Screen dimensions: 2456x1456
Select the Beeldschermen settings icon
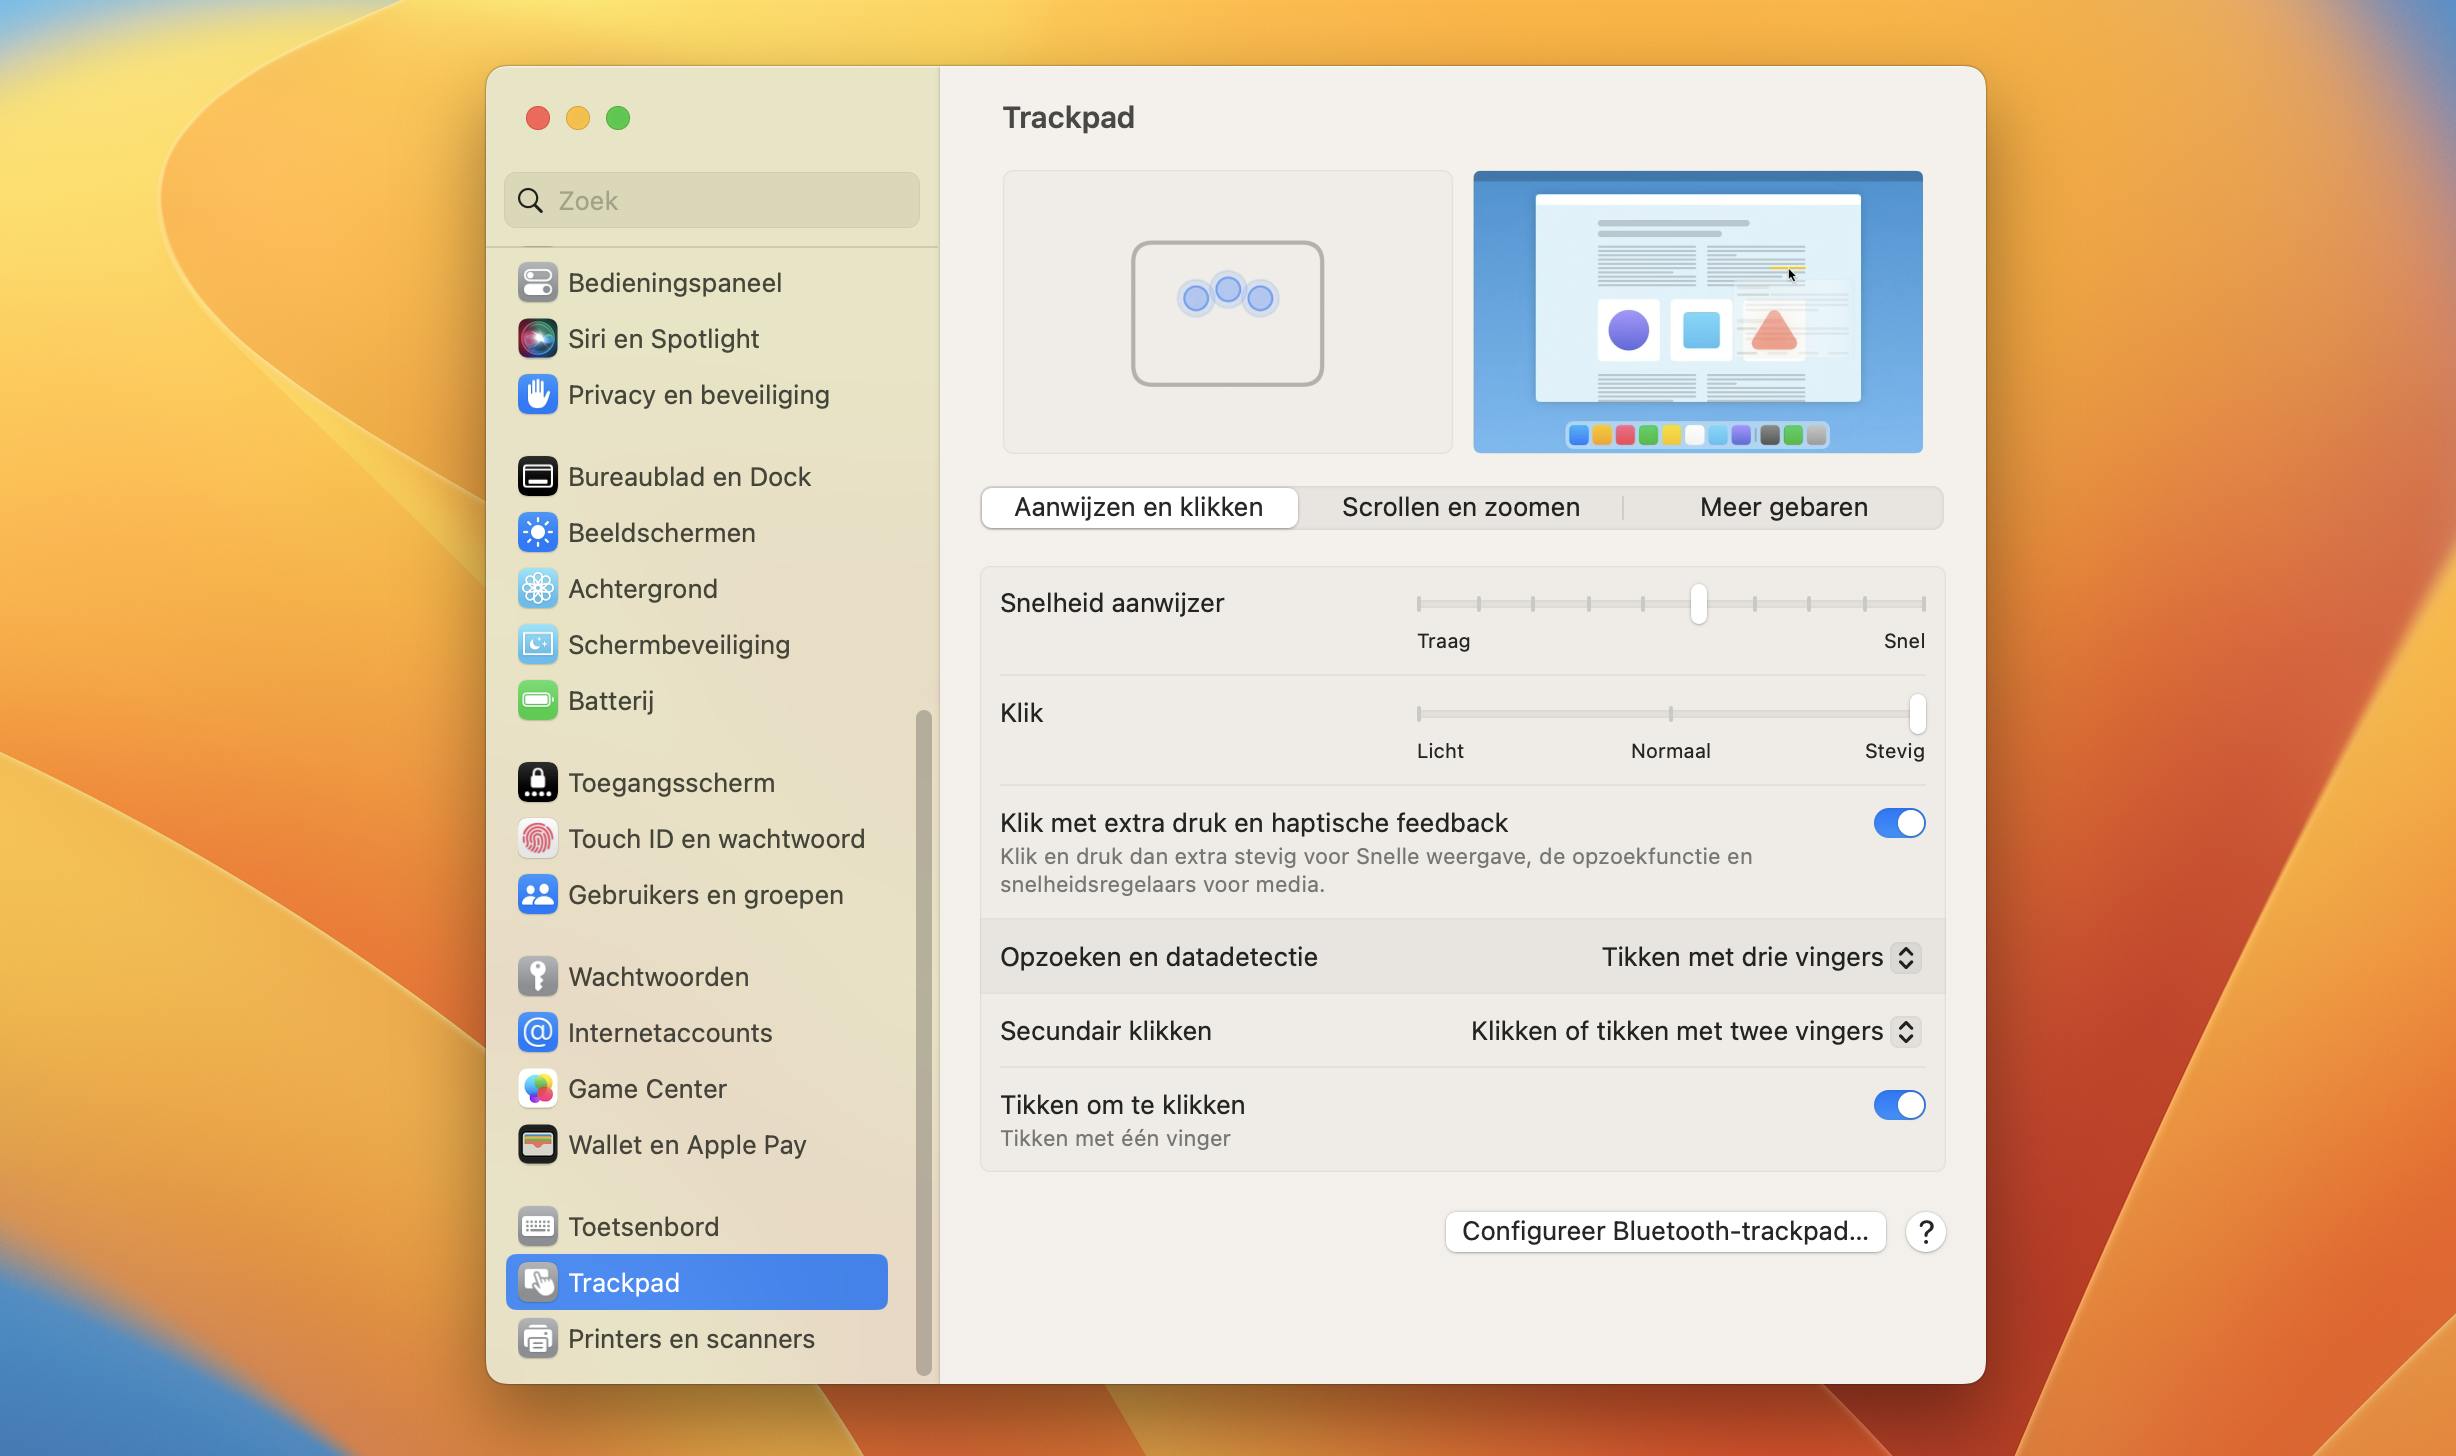pyautogui.click(x=538, y=532)
